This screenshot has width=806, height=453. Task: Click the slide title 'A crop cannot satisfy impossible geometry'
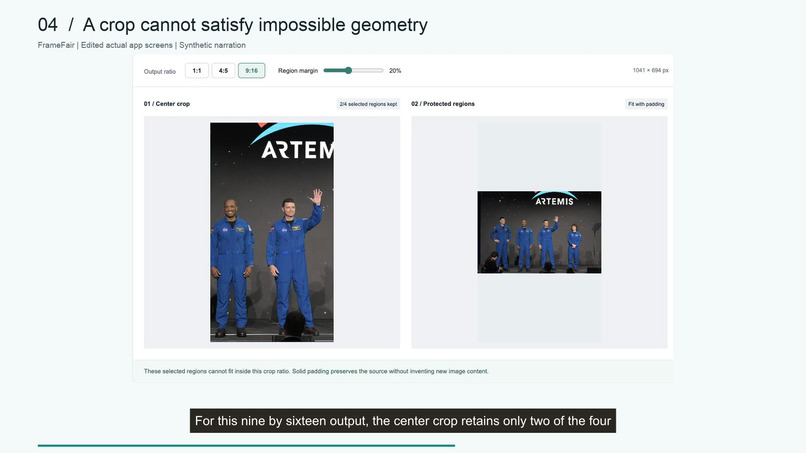255,25
